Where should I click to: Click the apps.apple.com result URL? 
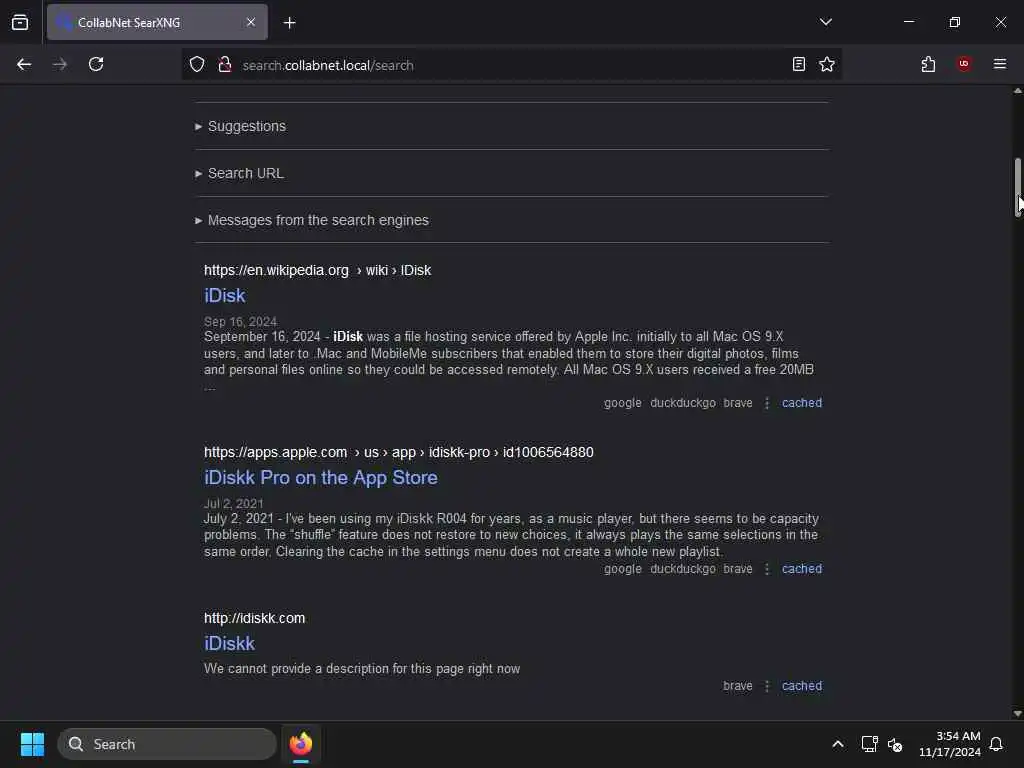398,453
